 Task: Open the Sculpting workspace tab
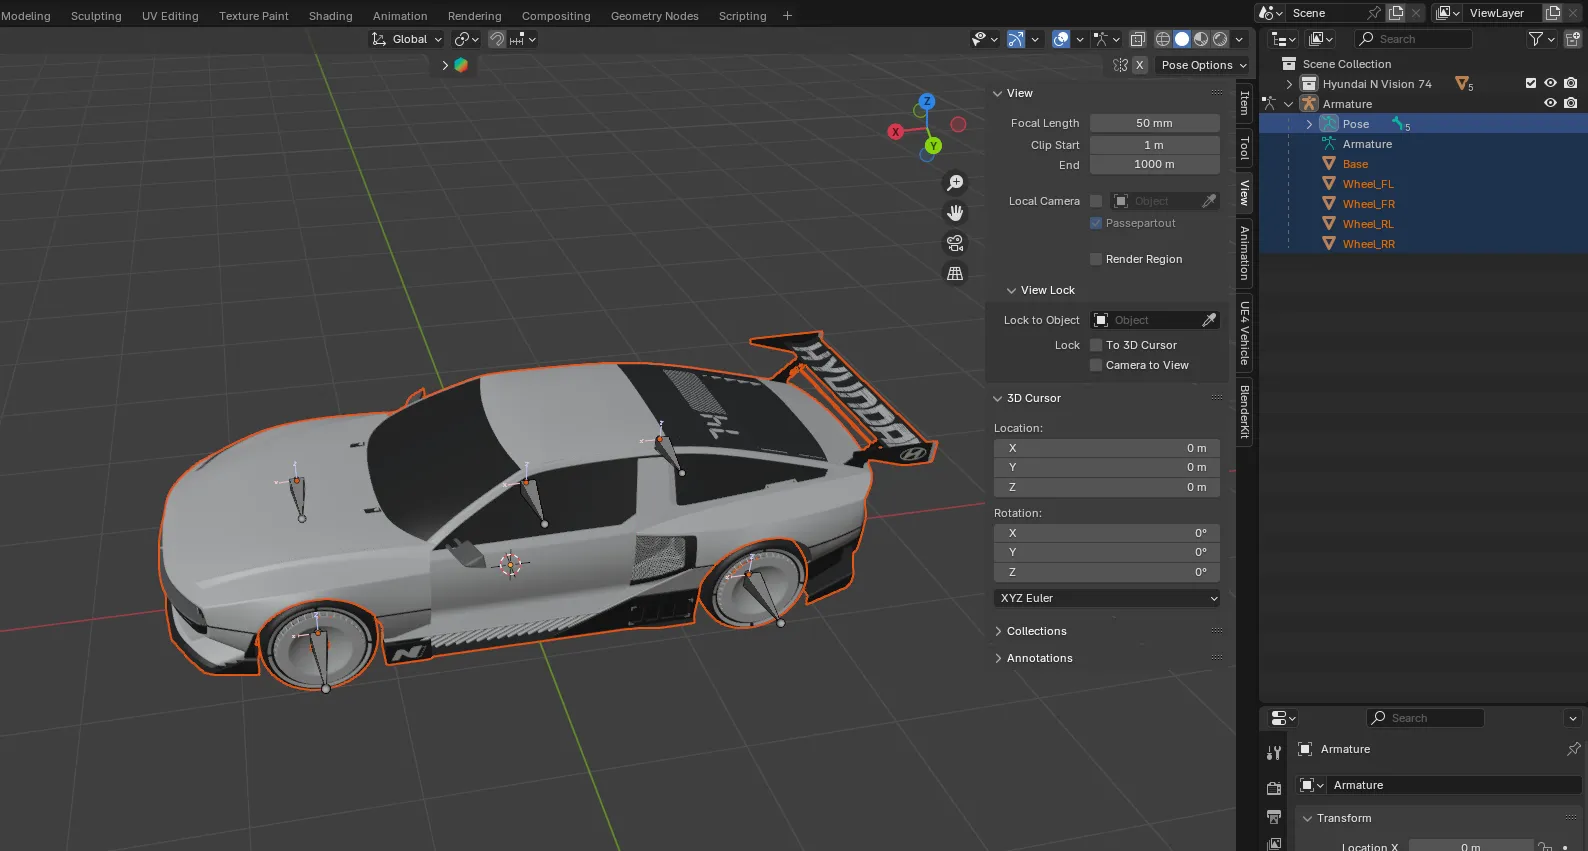tap(96, 16)
